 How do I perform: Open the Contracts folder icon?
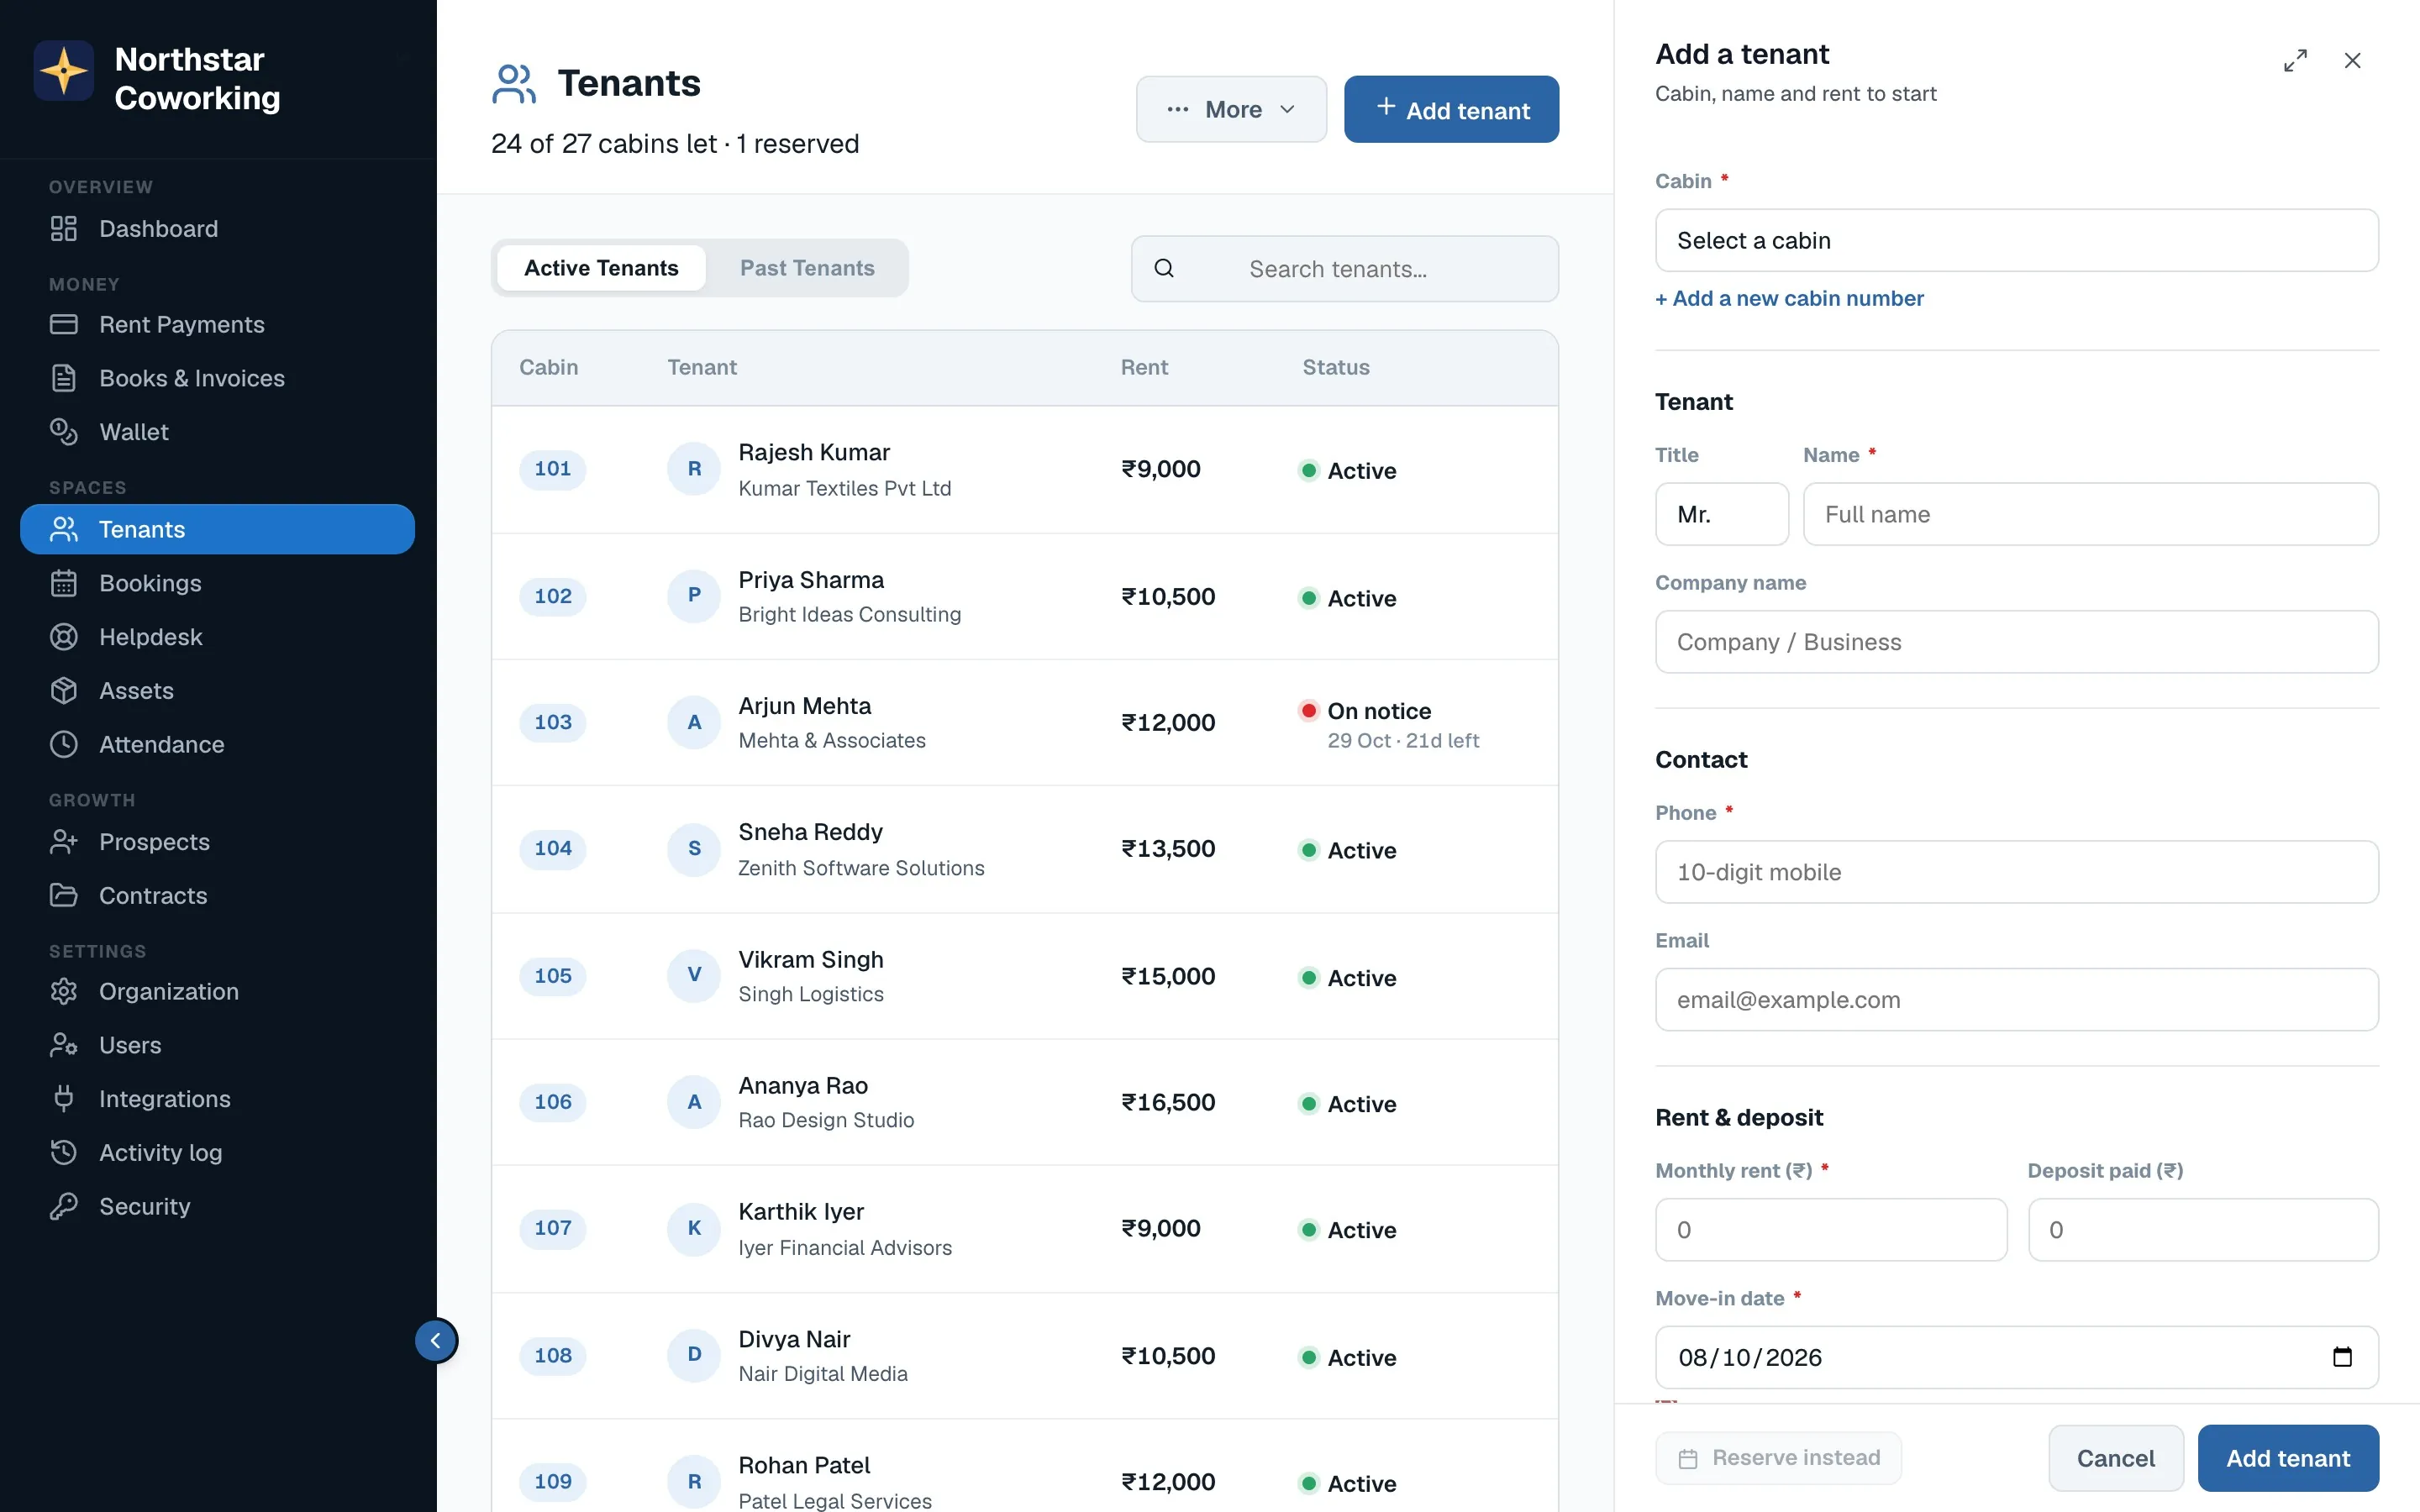coord(64,896)
